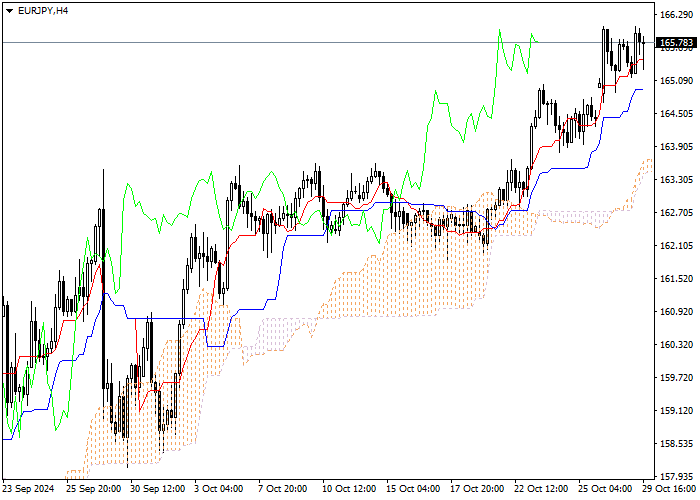Click the 165.090 price axis label

pyautogui.click(x=676, y=81)
